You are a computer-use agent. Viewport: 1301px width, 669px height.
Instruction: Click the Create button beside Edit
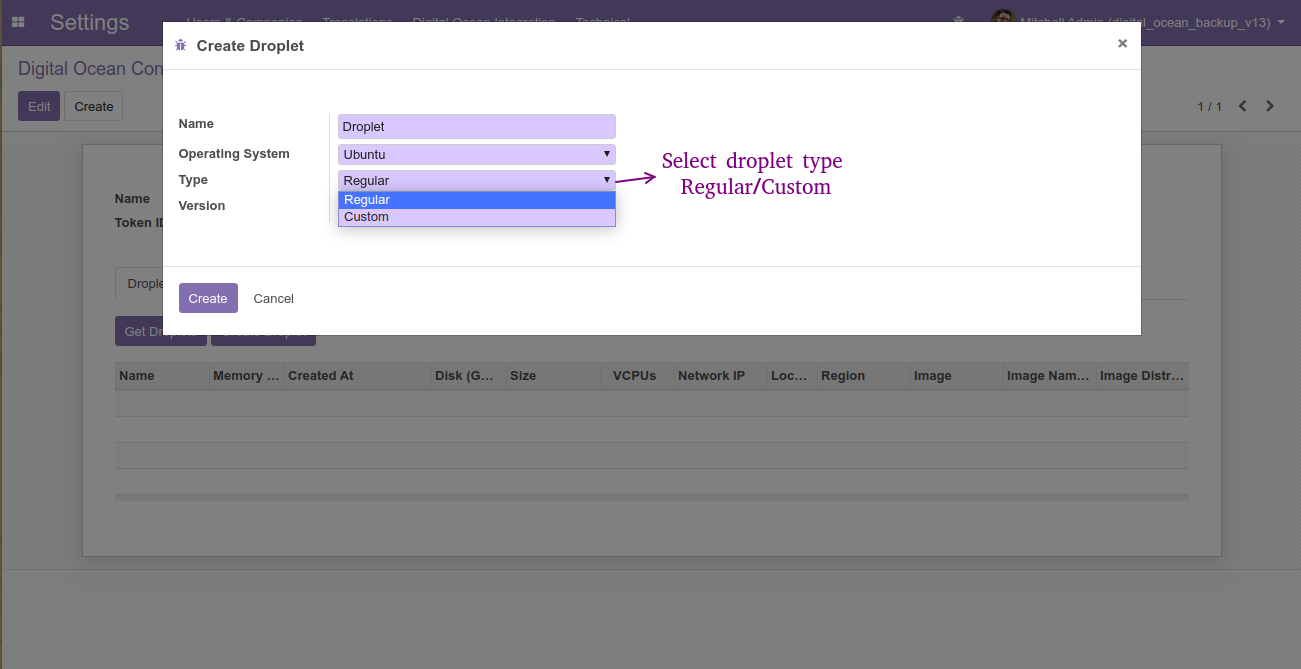94,106
